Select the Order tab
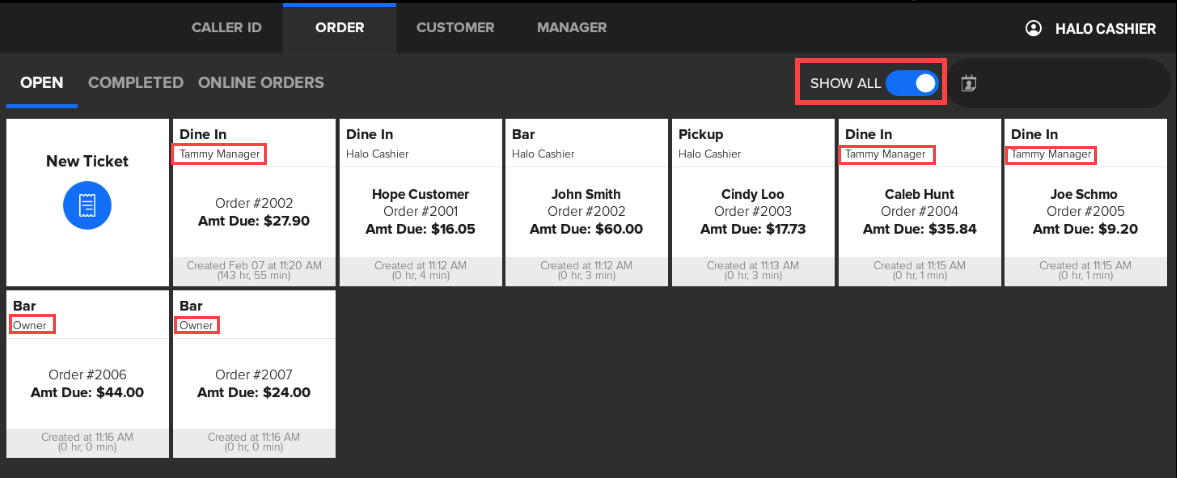 [x=339, y=27]
